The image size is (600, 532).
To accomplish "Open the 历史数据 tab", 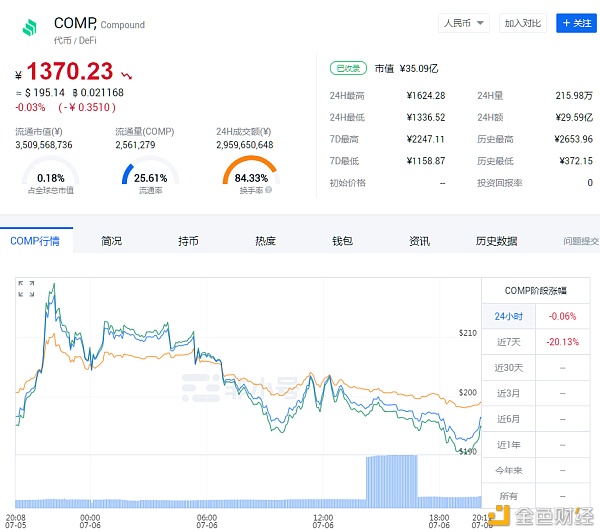I will (496, 241).
